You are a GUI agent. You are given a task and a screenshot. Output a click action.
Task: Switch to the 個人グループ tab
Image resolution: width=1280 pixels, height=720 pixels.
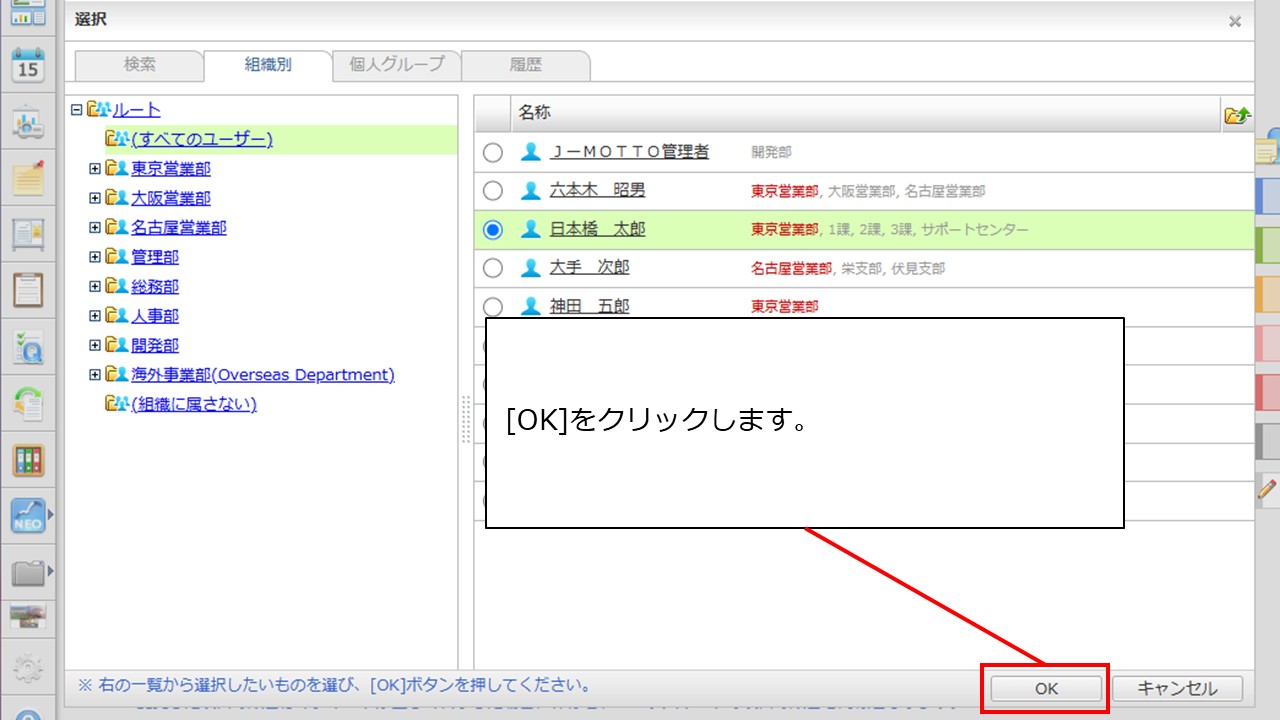click(x=396, y=65)
